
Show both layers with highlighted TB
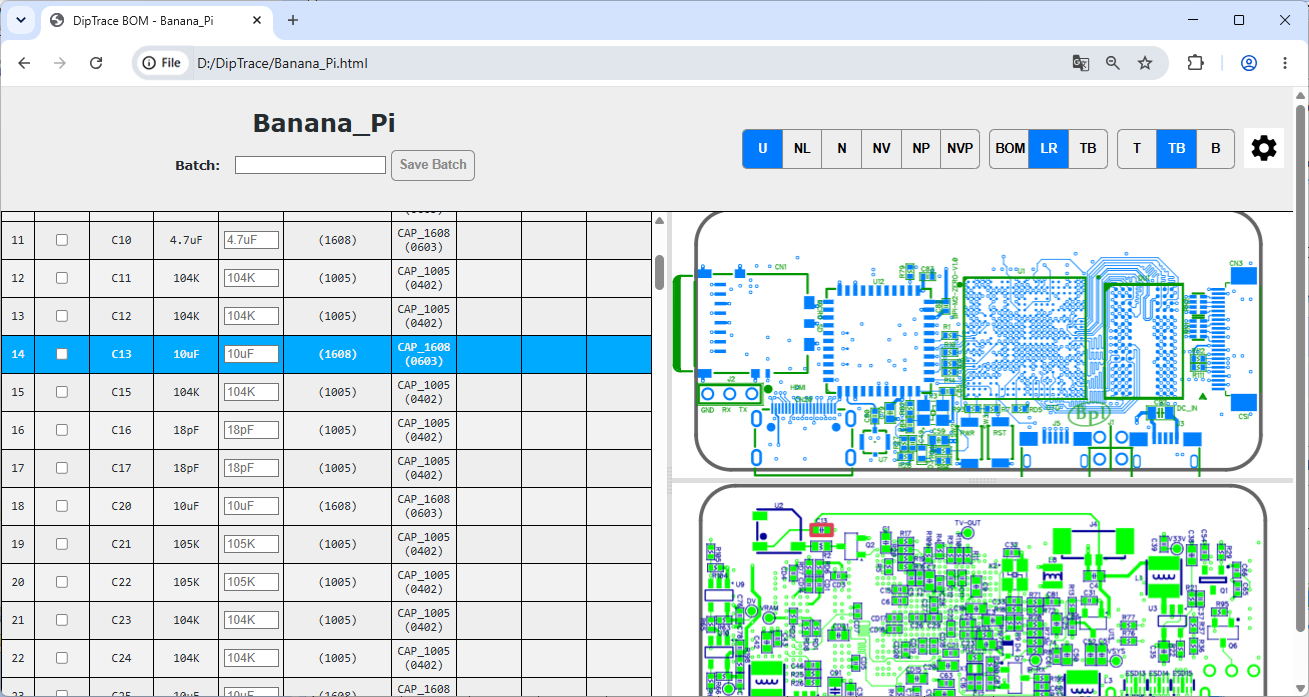click(x=1177, y=149)
